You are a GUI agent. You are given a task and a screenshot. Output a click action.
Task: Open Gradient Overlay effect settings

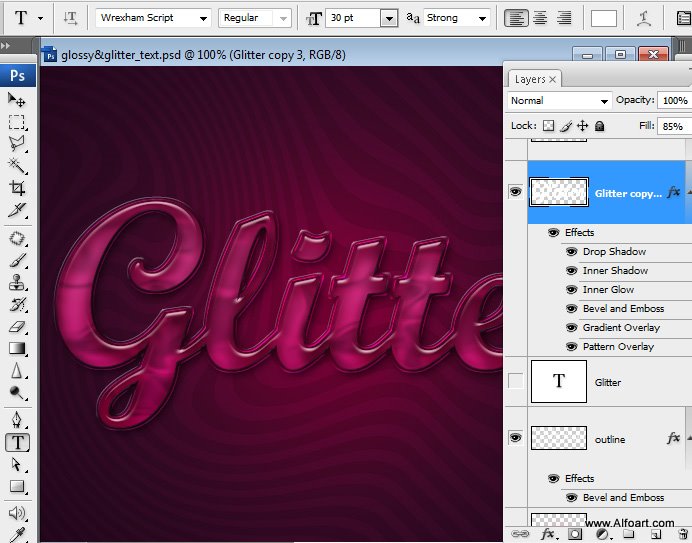(621, 328)
